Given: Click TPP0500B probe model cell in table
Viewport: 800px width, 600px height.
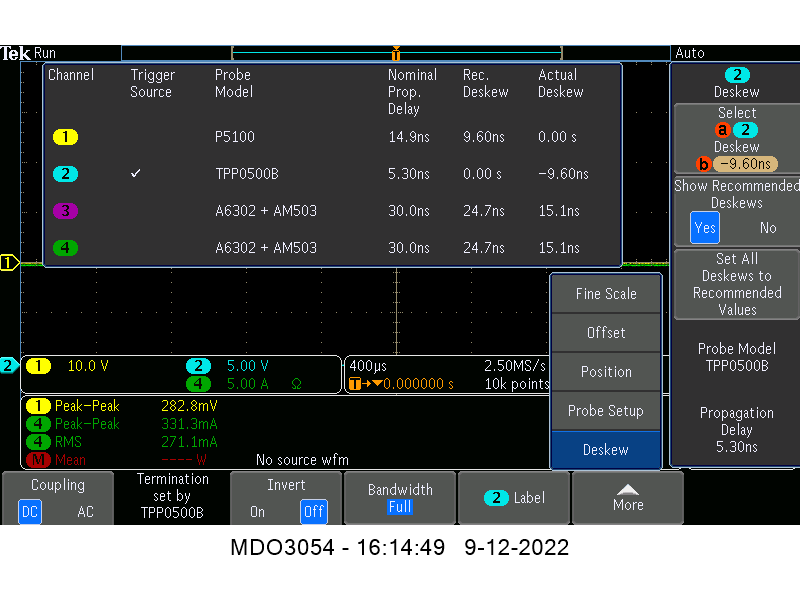Looking at the screenshot, I should 247,174.
